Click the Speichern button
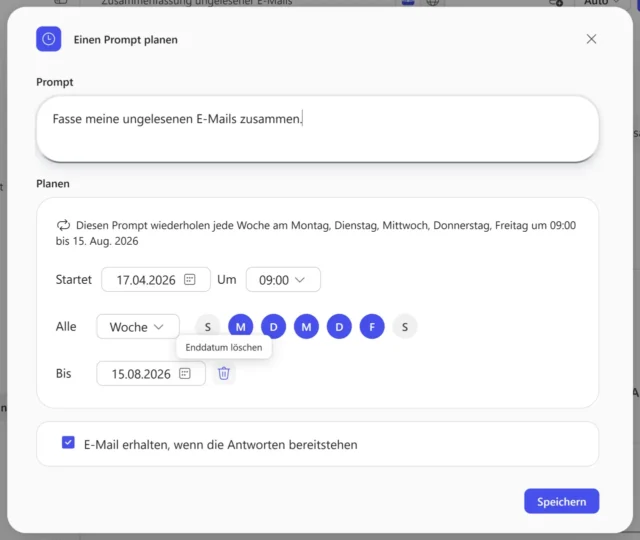Image resolution: width=640 pixels, height=540 pixels. [562, 501]
